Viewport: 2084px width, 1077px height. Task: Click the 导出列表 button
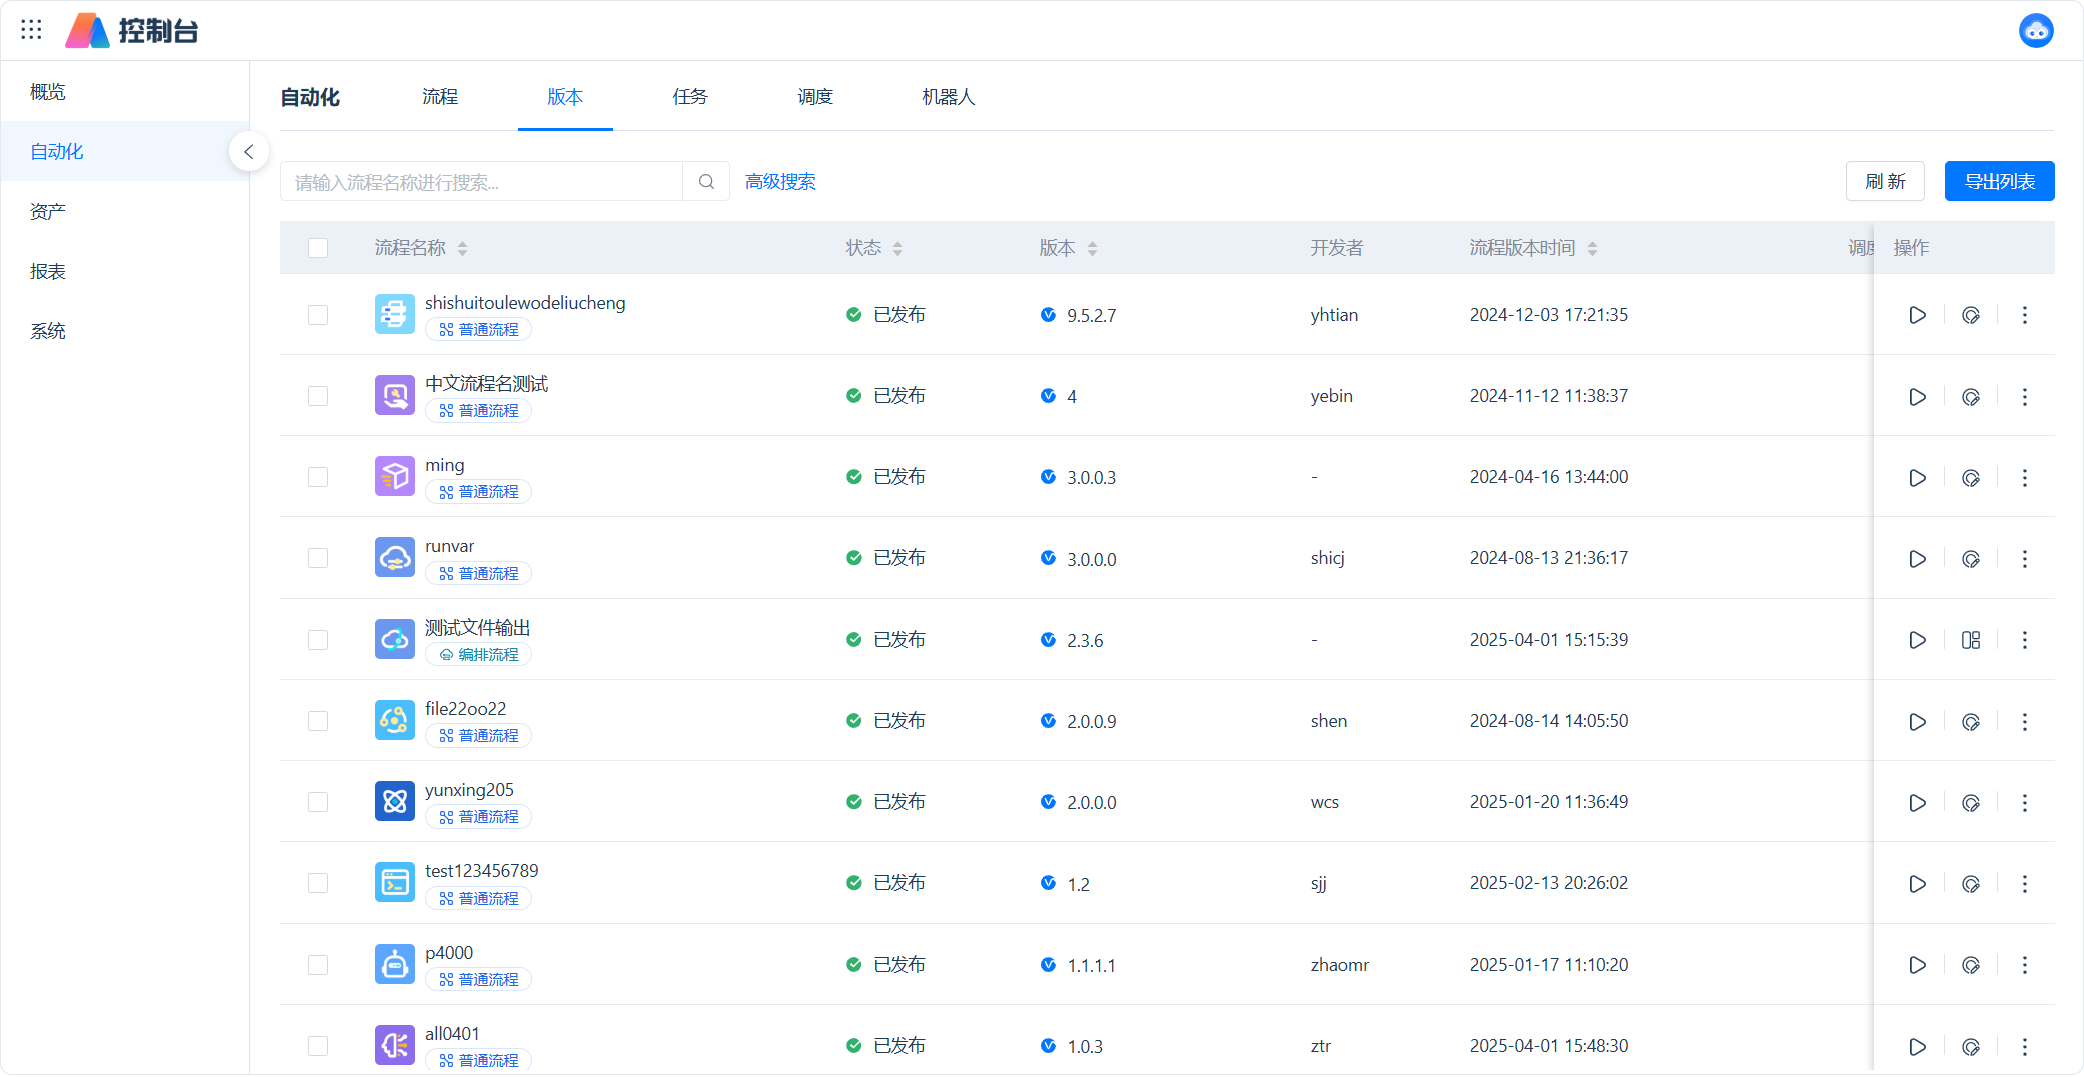click(x=1998, y=182)
